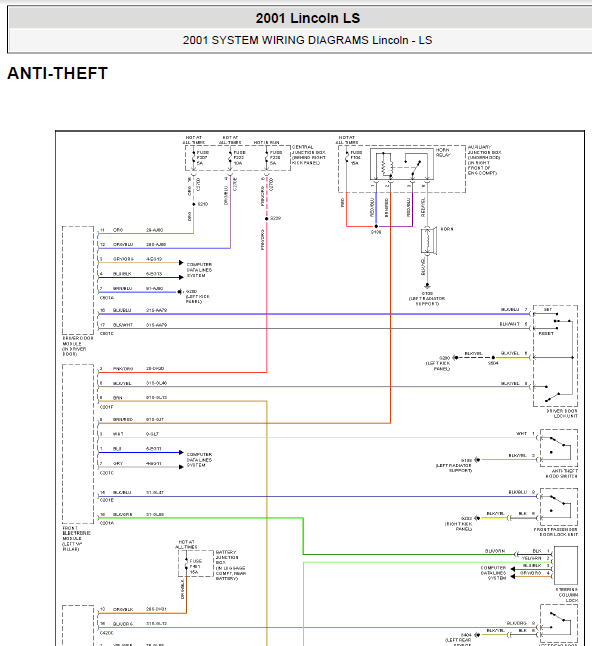
Task: Select the anti-theft hood switch symbol
Action: (x=559, y=448)
